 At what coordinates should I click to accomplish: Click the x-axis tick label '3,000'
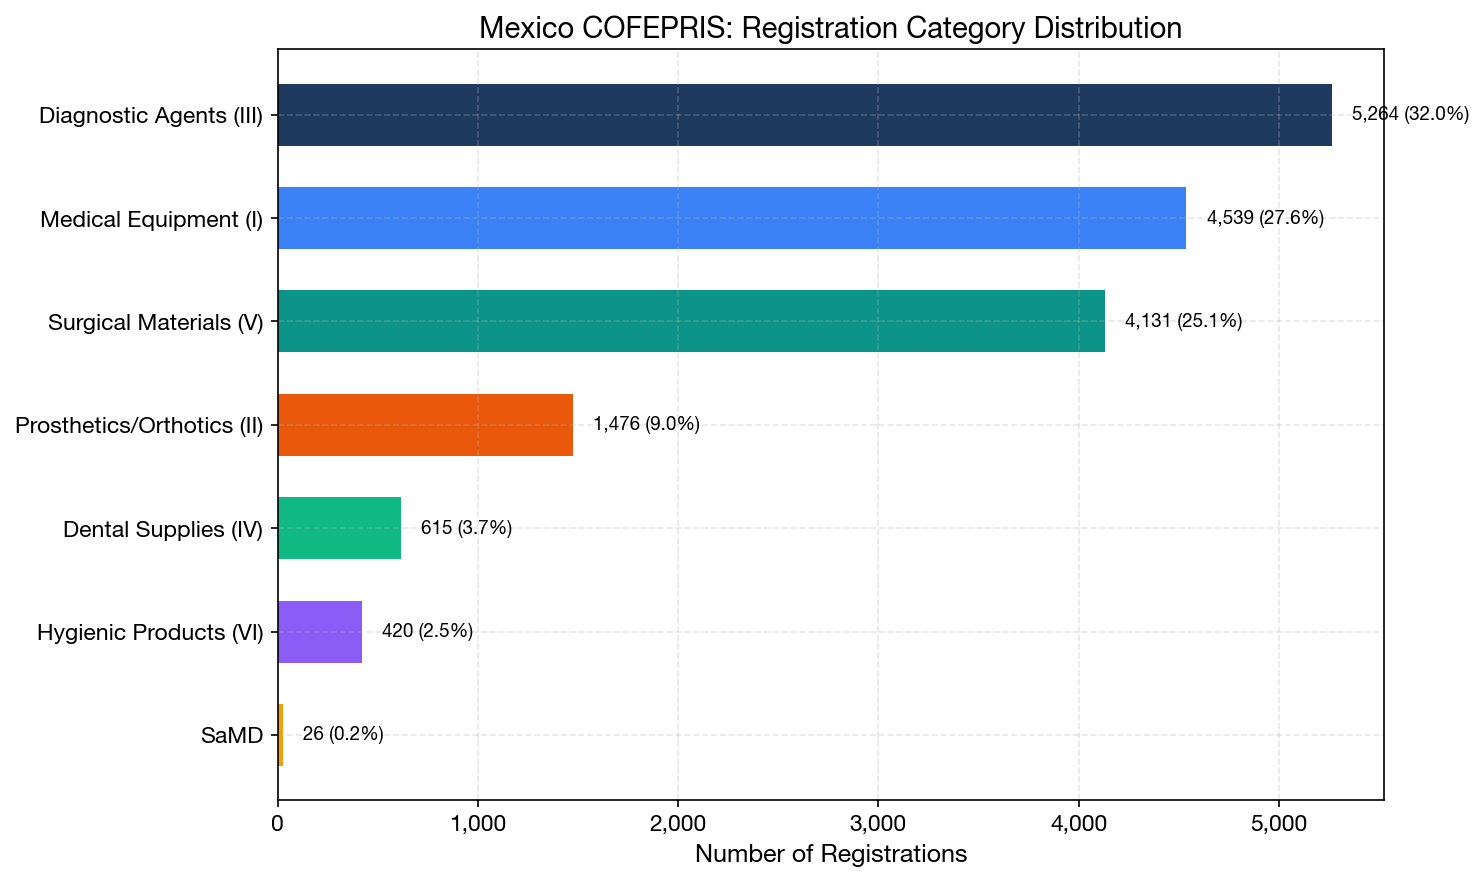click(878, 824)
